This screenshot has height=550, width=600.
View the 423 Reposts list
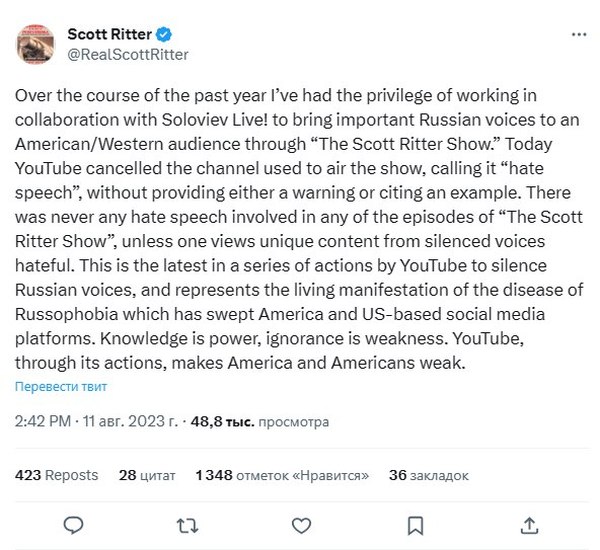coord(57,475)
